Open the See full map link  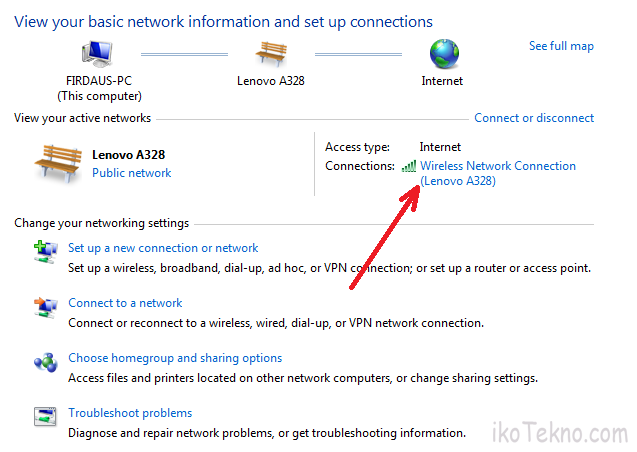tap(561, 46)
